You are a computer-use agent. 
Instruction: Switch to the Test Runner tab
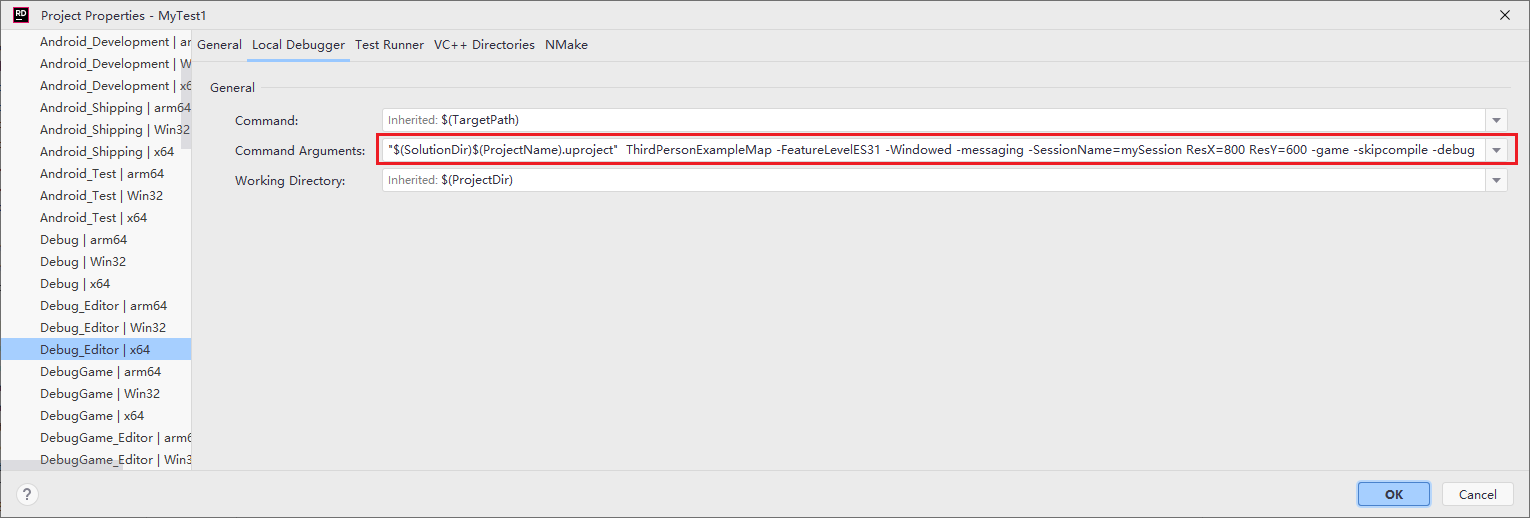389,45
